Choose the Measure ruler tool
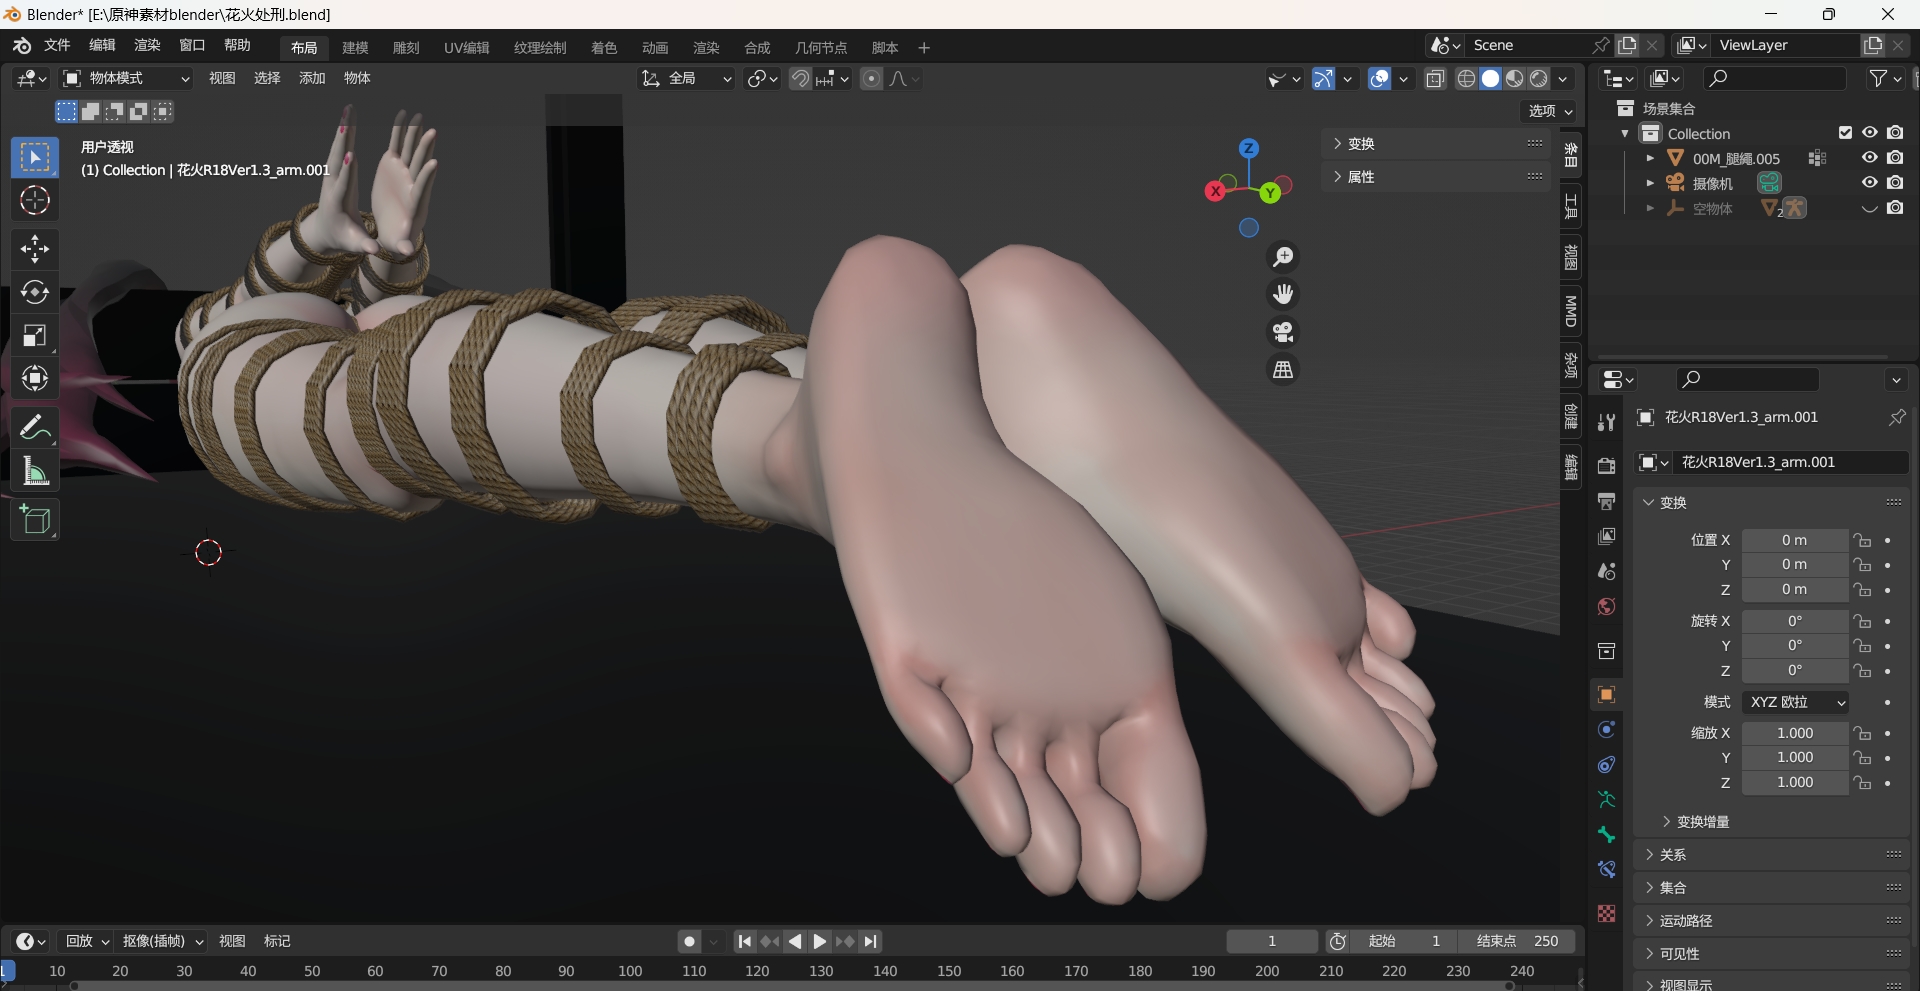The width and height of the screenshot is (1920, 991). (35, 471)
